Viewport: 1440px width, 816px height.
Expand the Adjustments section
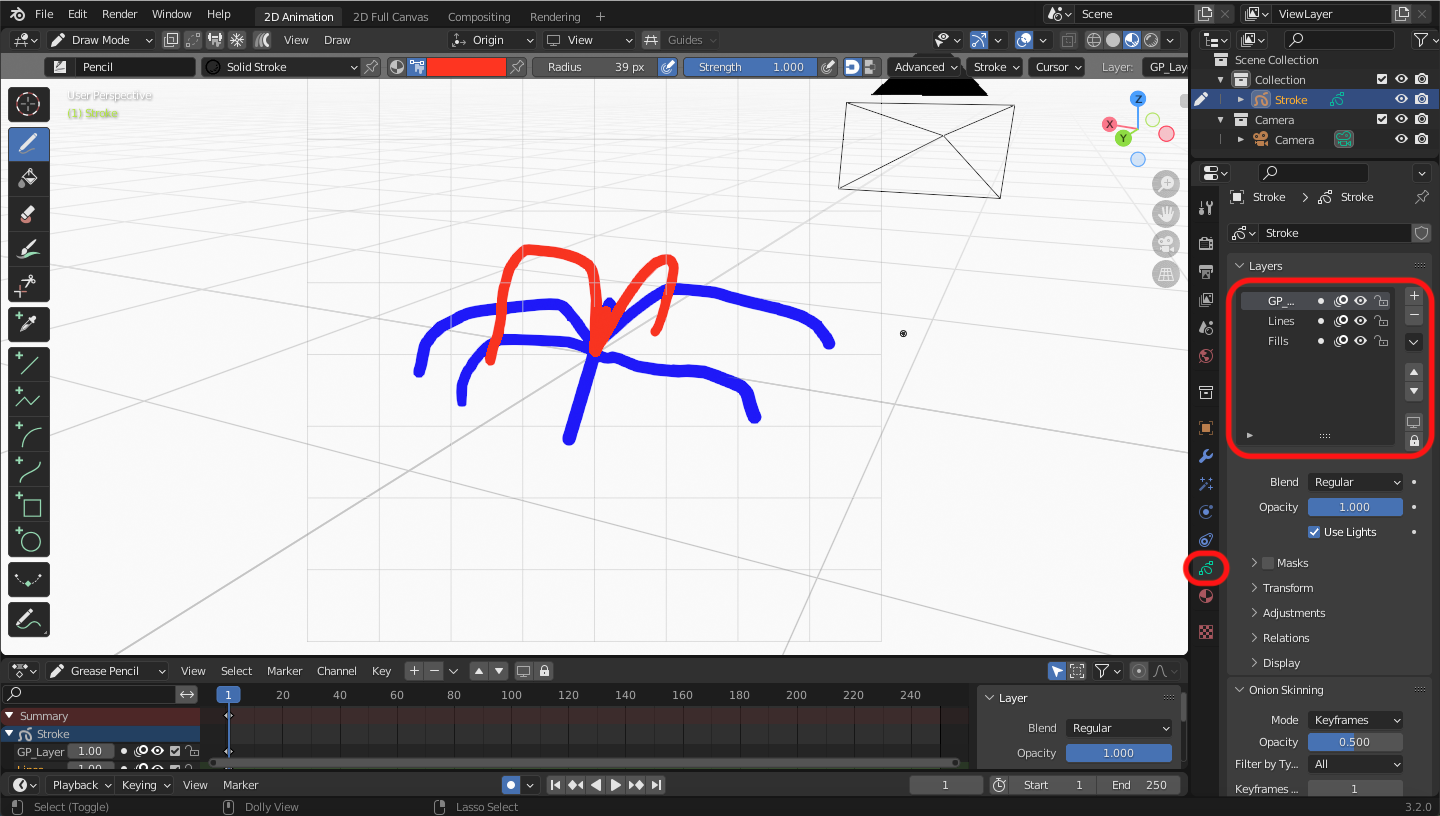coord(1294,613)
